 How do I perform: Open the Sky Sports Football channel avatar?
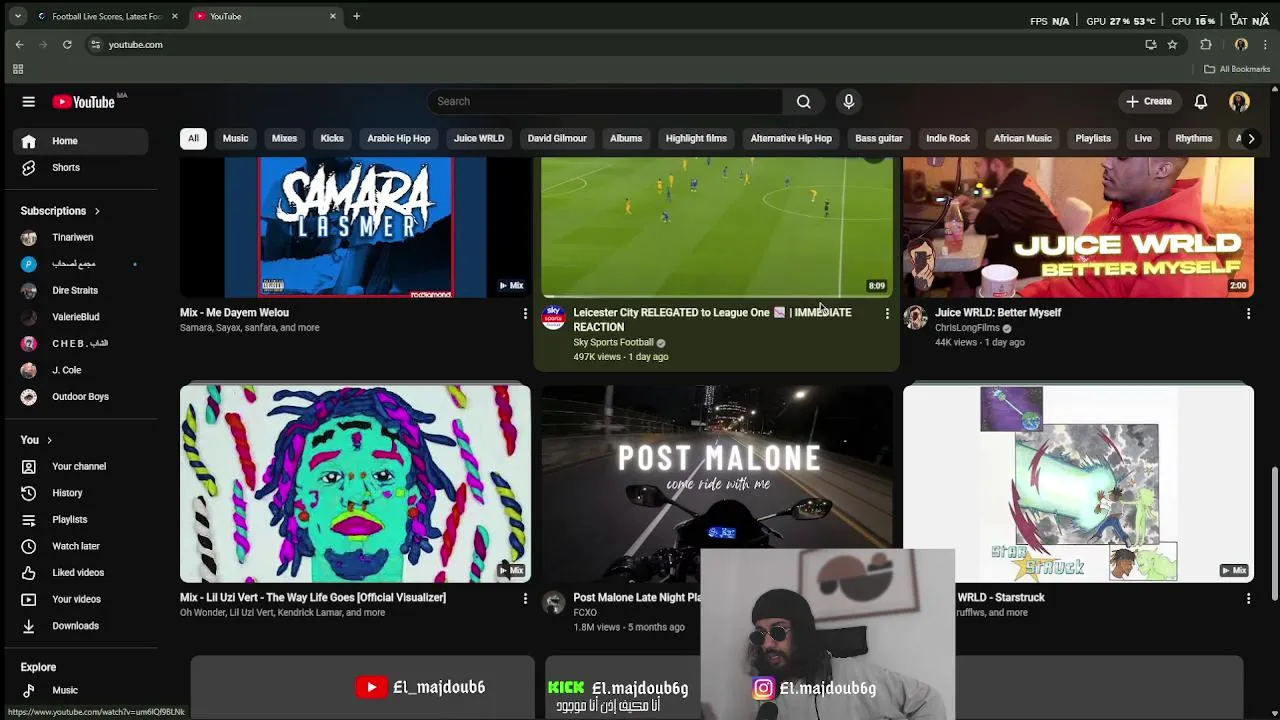pyautogui.click(x=553, y=317)
